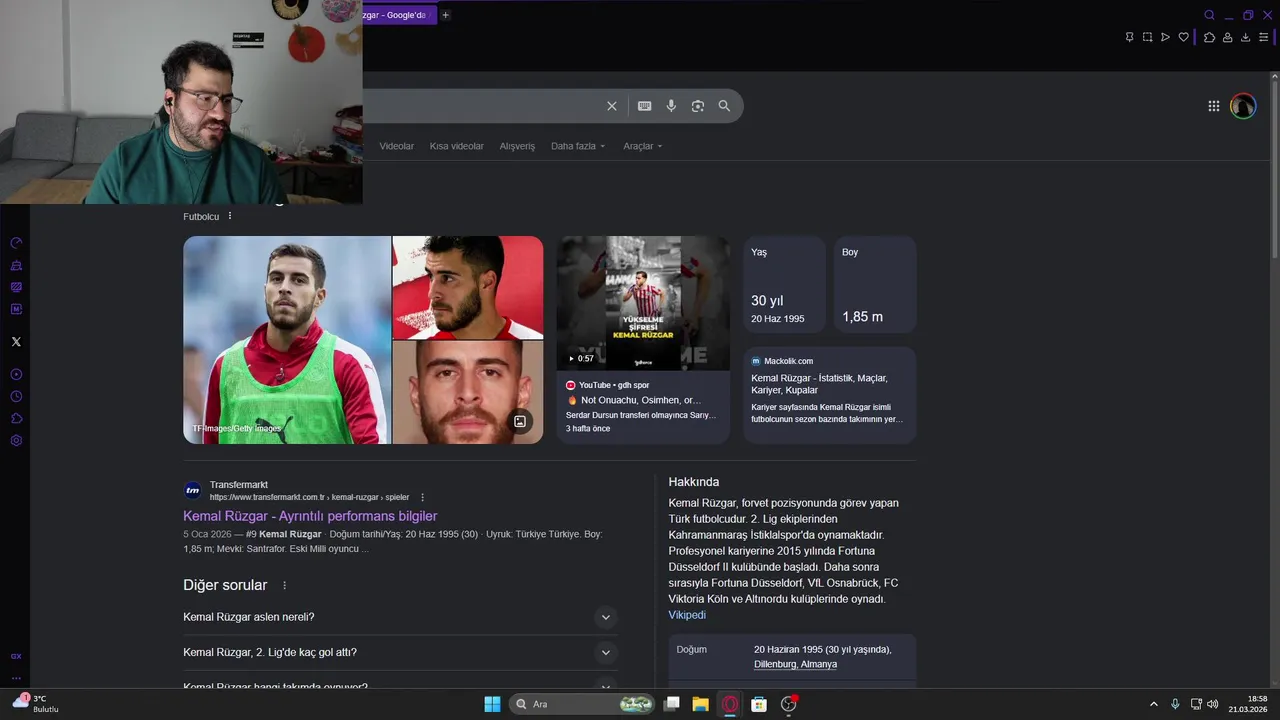This screenshot has height=720, width=1280.
Task: Open Opera easy setup sliders icon
Action: (x=1264, y=37)
